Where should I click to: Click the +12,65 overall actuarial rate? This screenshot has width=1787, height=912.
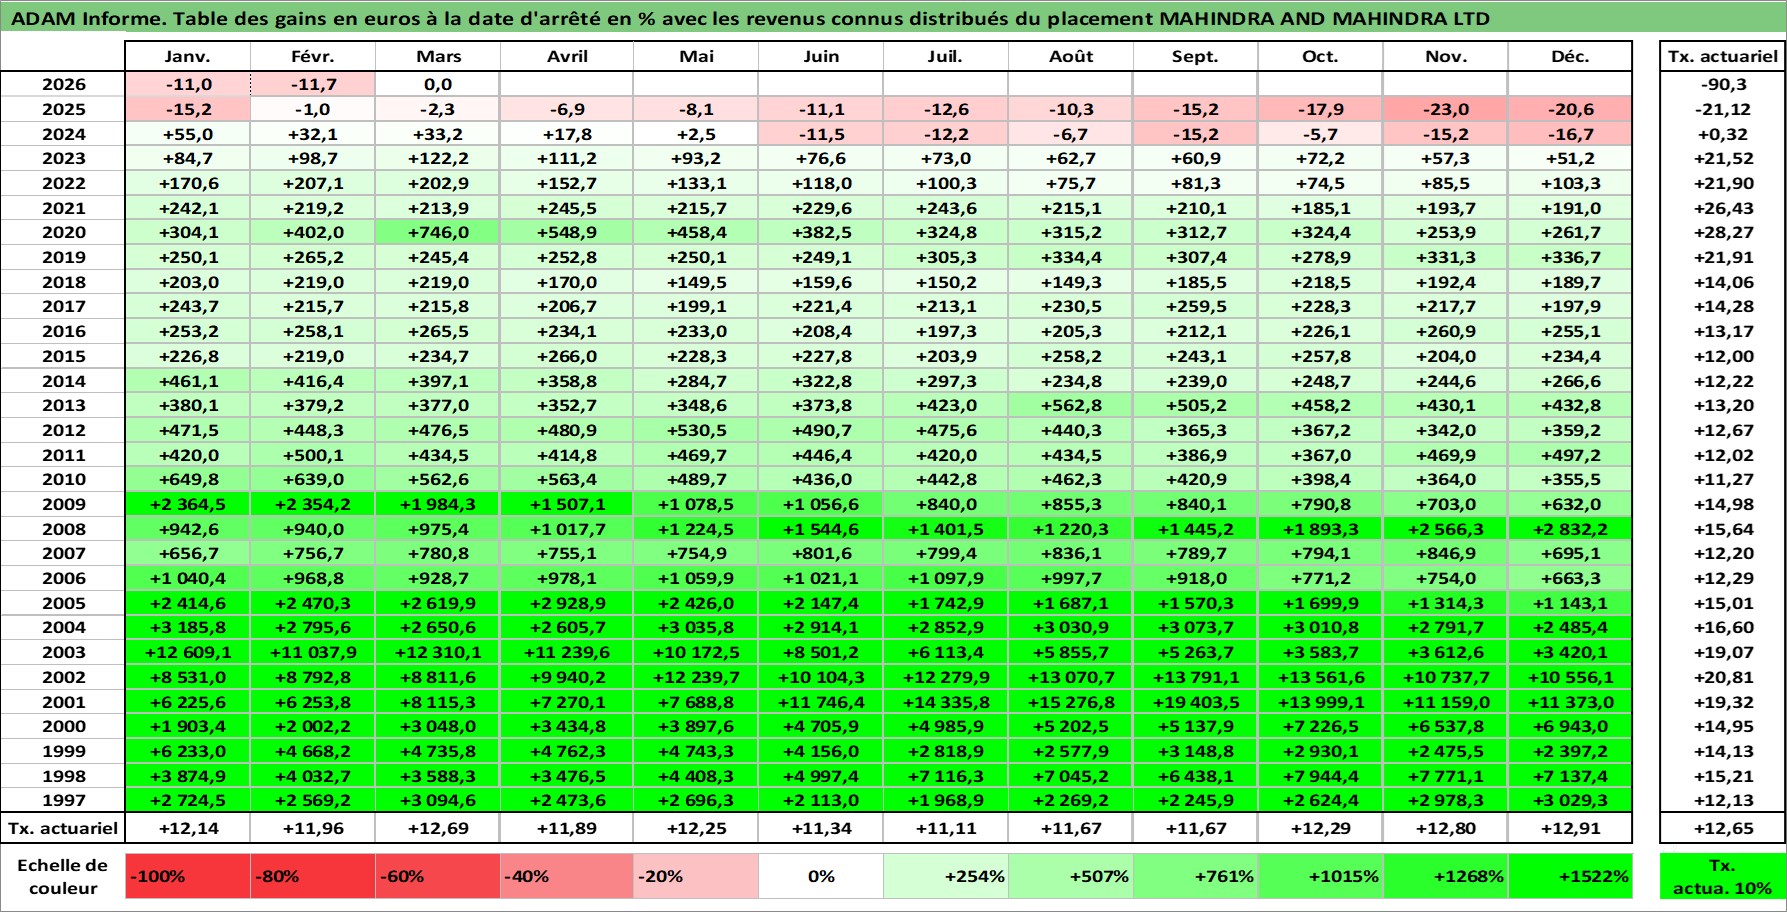click(1722, 828)
